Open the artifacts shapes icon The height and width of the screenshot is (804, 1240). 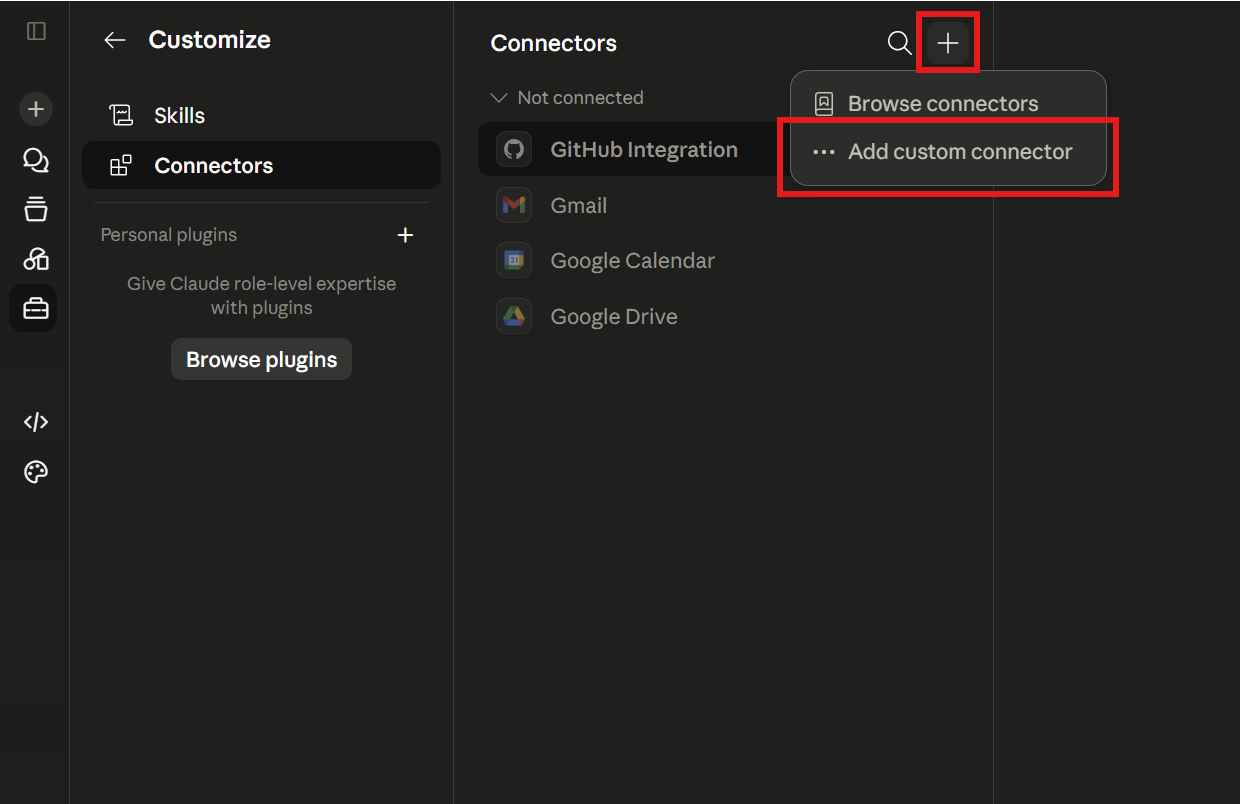click(36, 259)
